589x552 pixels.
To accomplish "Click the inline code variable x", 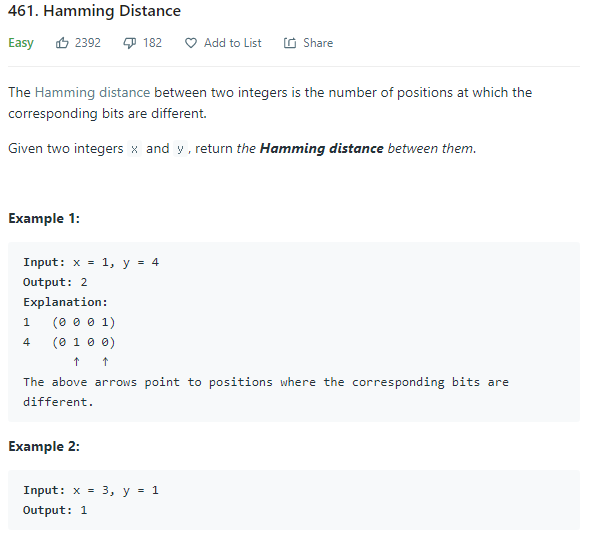I will [x=134, y=149].
